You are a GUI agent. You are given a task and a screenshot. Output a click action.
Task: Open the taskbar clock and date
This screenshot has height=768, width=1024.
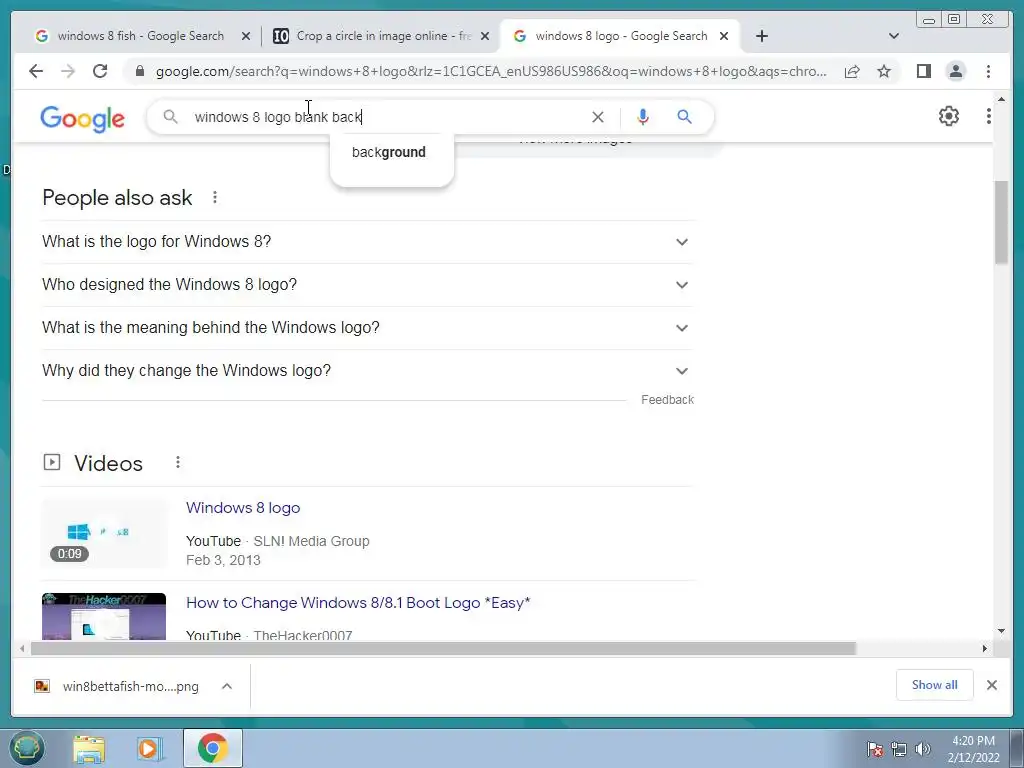[973, 749]
